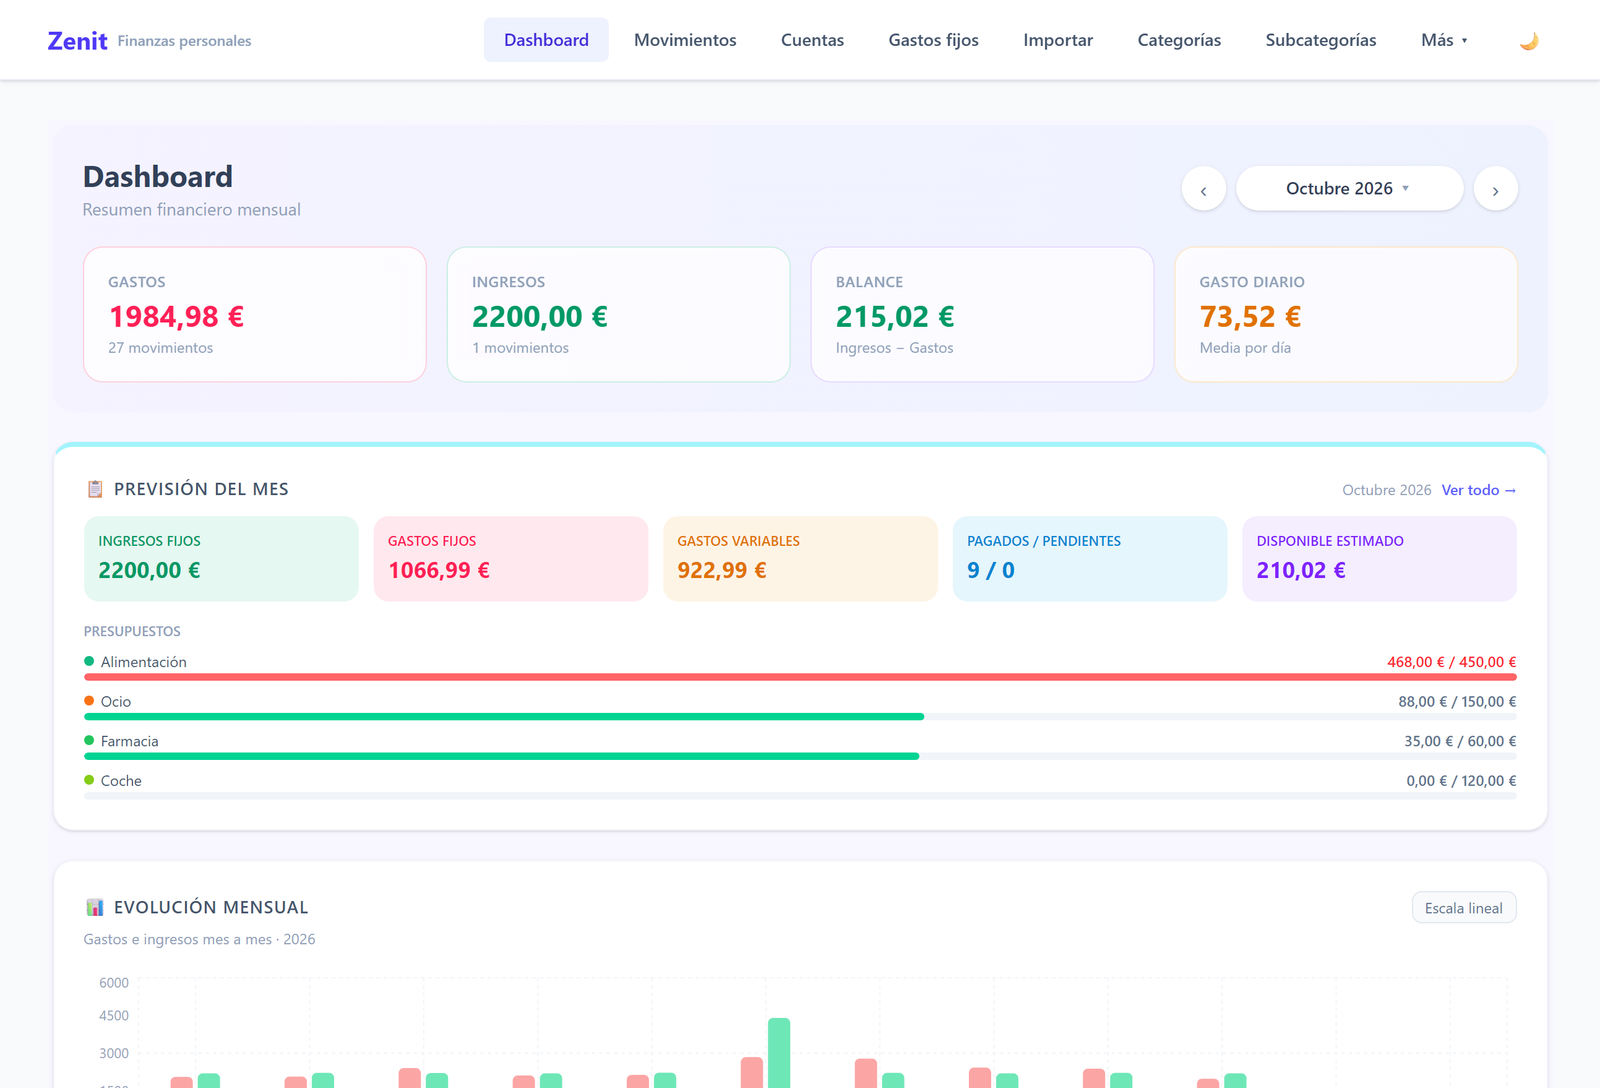Click the Ver todo link
1600x1088 pixels.
point(1478,490)
